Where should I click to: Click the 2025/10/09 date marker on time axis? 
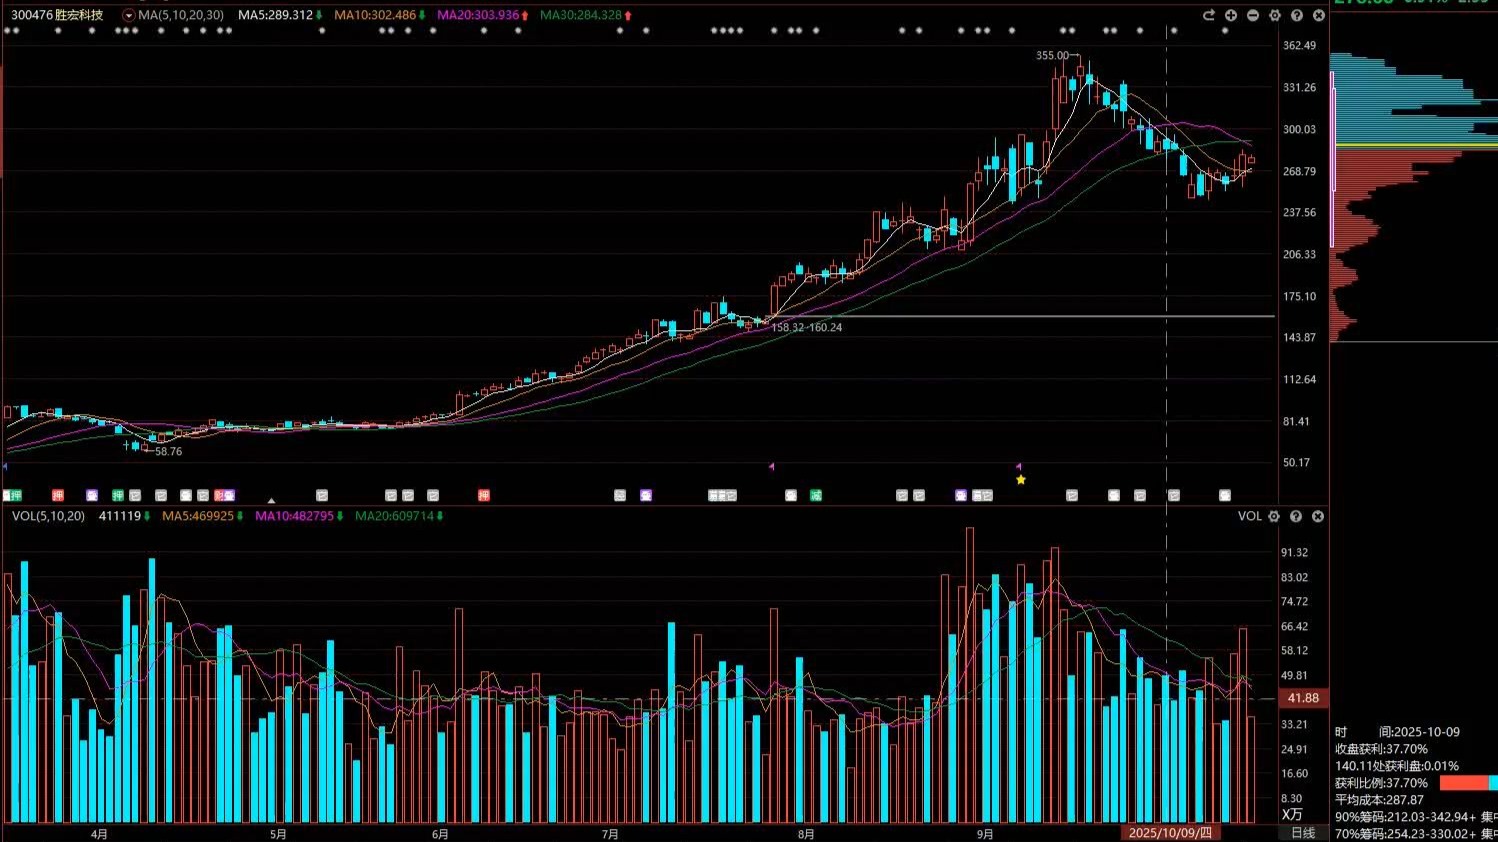point(1169,832)
